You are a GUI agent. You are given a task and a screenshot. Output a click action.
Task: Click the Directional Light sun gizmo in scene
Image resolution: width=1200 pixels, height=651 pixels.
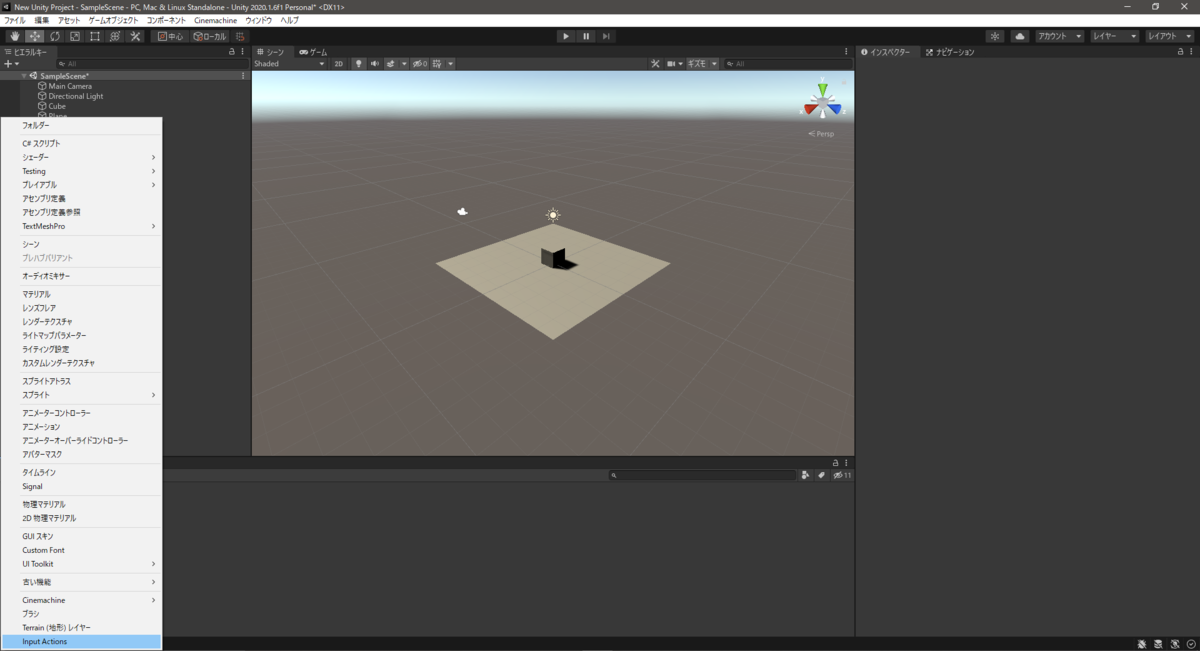tap(553, 215)
